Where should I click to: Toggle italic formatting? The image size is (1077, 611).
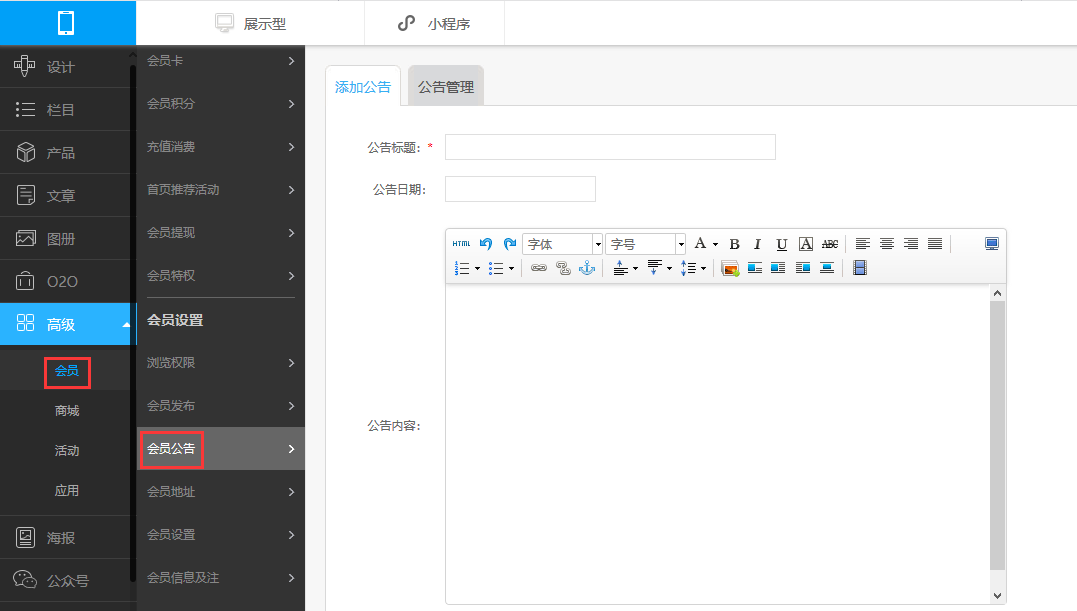pos(757,244)
